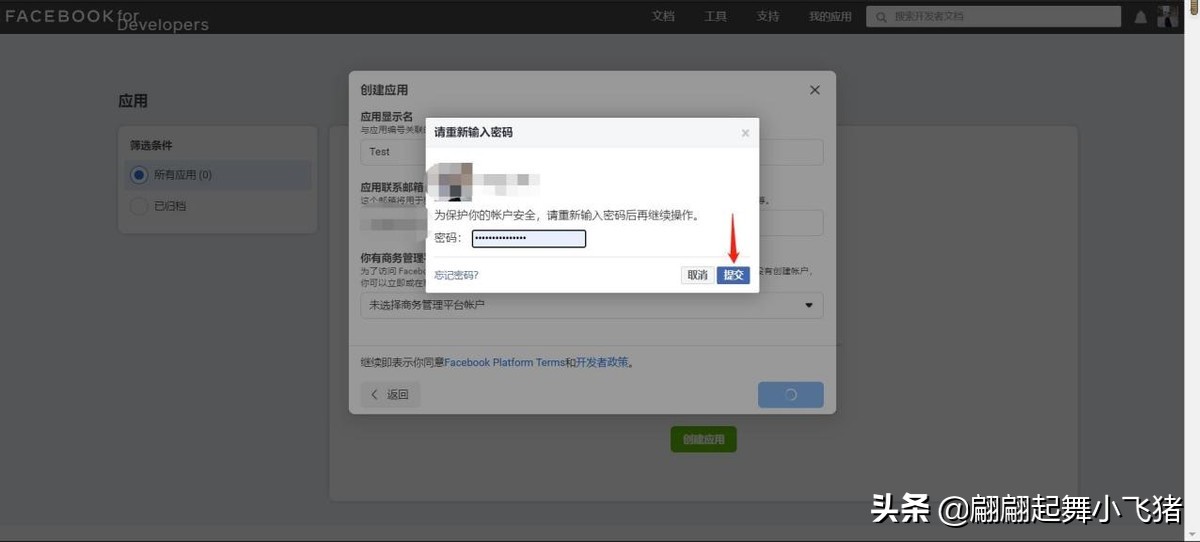
Task: Select the 已归档 radio filter
Action: coord(139,206)
